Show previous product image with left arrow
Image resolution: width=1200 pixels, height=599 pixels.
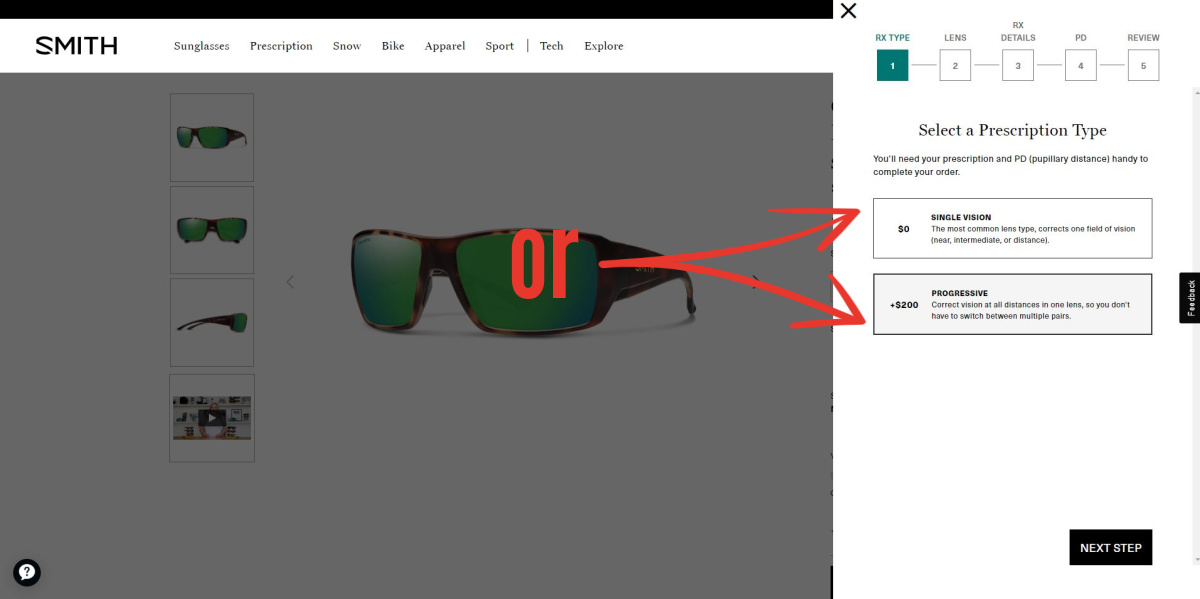click(290, 282)
